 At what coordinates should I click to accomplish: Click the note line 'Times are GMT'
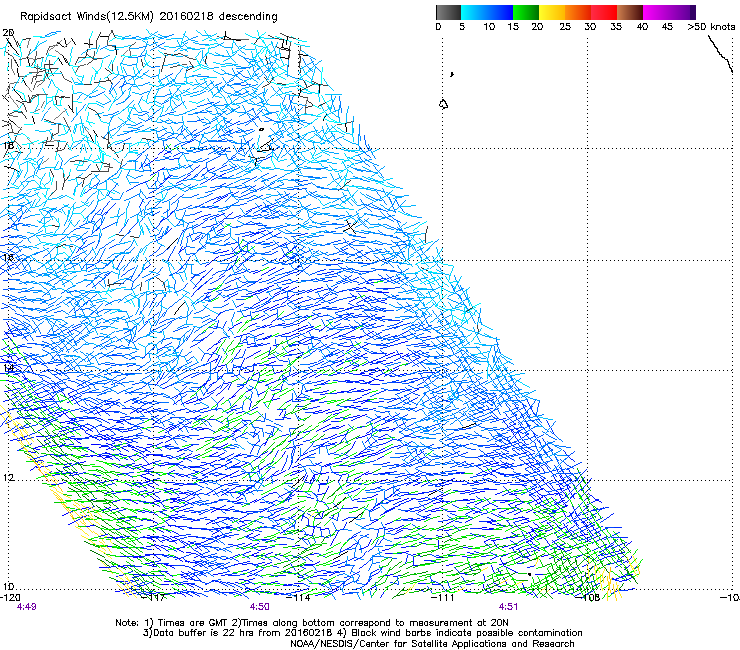tap(193, 623)
